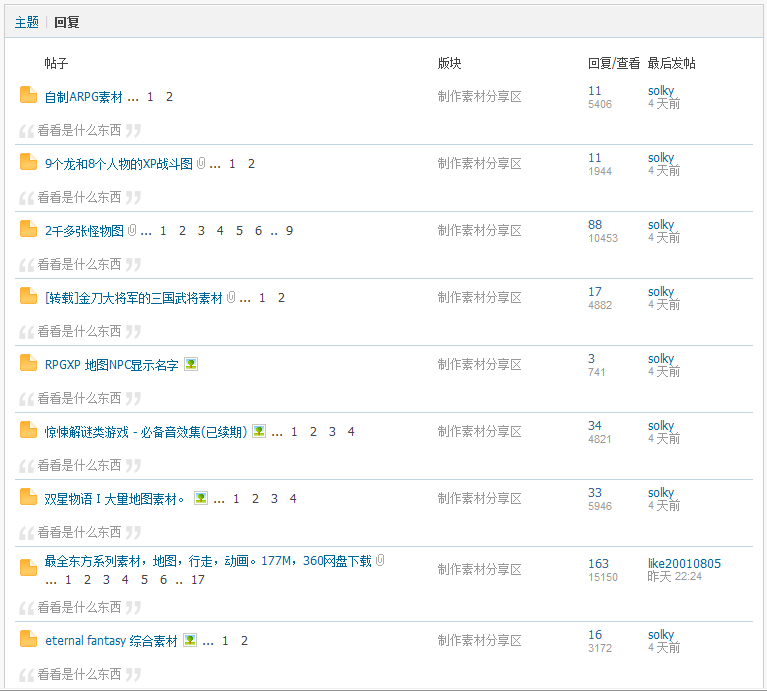
Task: Click folder icon beside eternal fantasy thread
Action: (x=28, y=639)
